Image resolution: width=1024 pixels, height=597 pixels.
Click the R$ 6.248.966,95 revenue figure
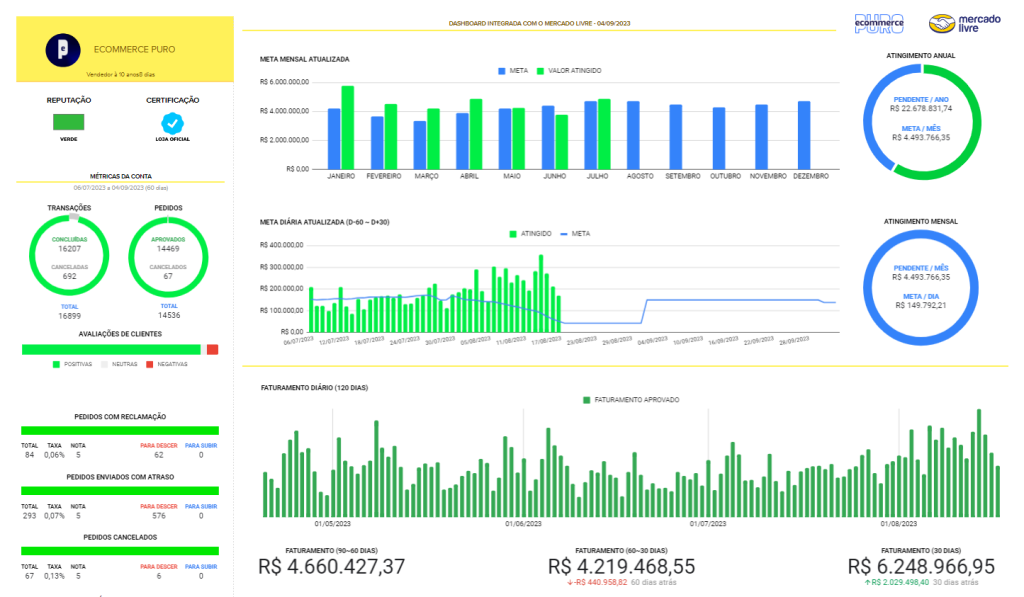[919, 566]
